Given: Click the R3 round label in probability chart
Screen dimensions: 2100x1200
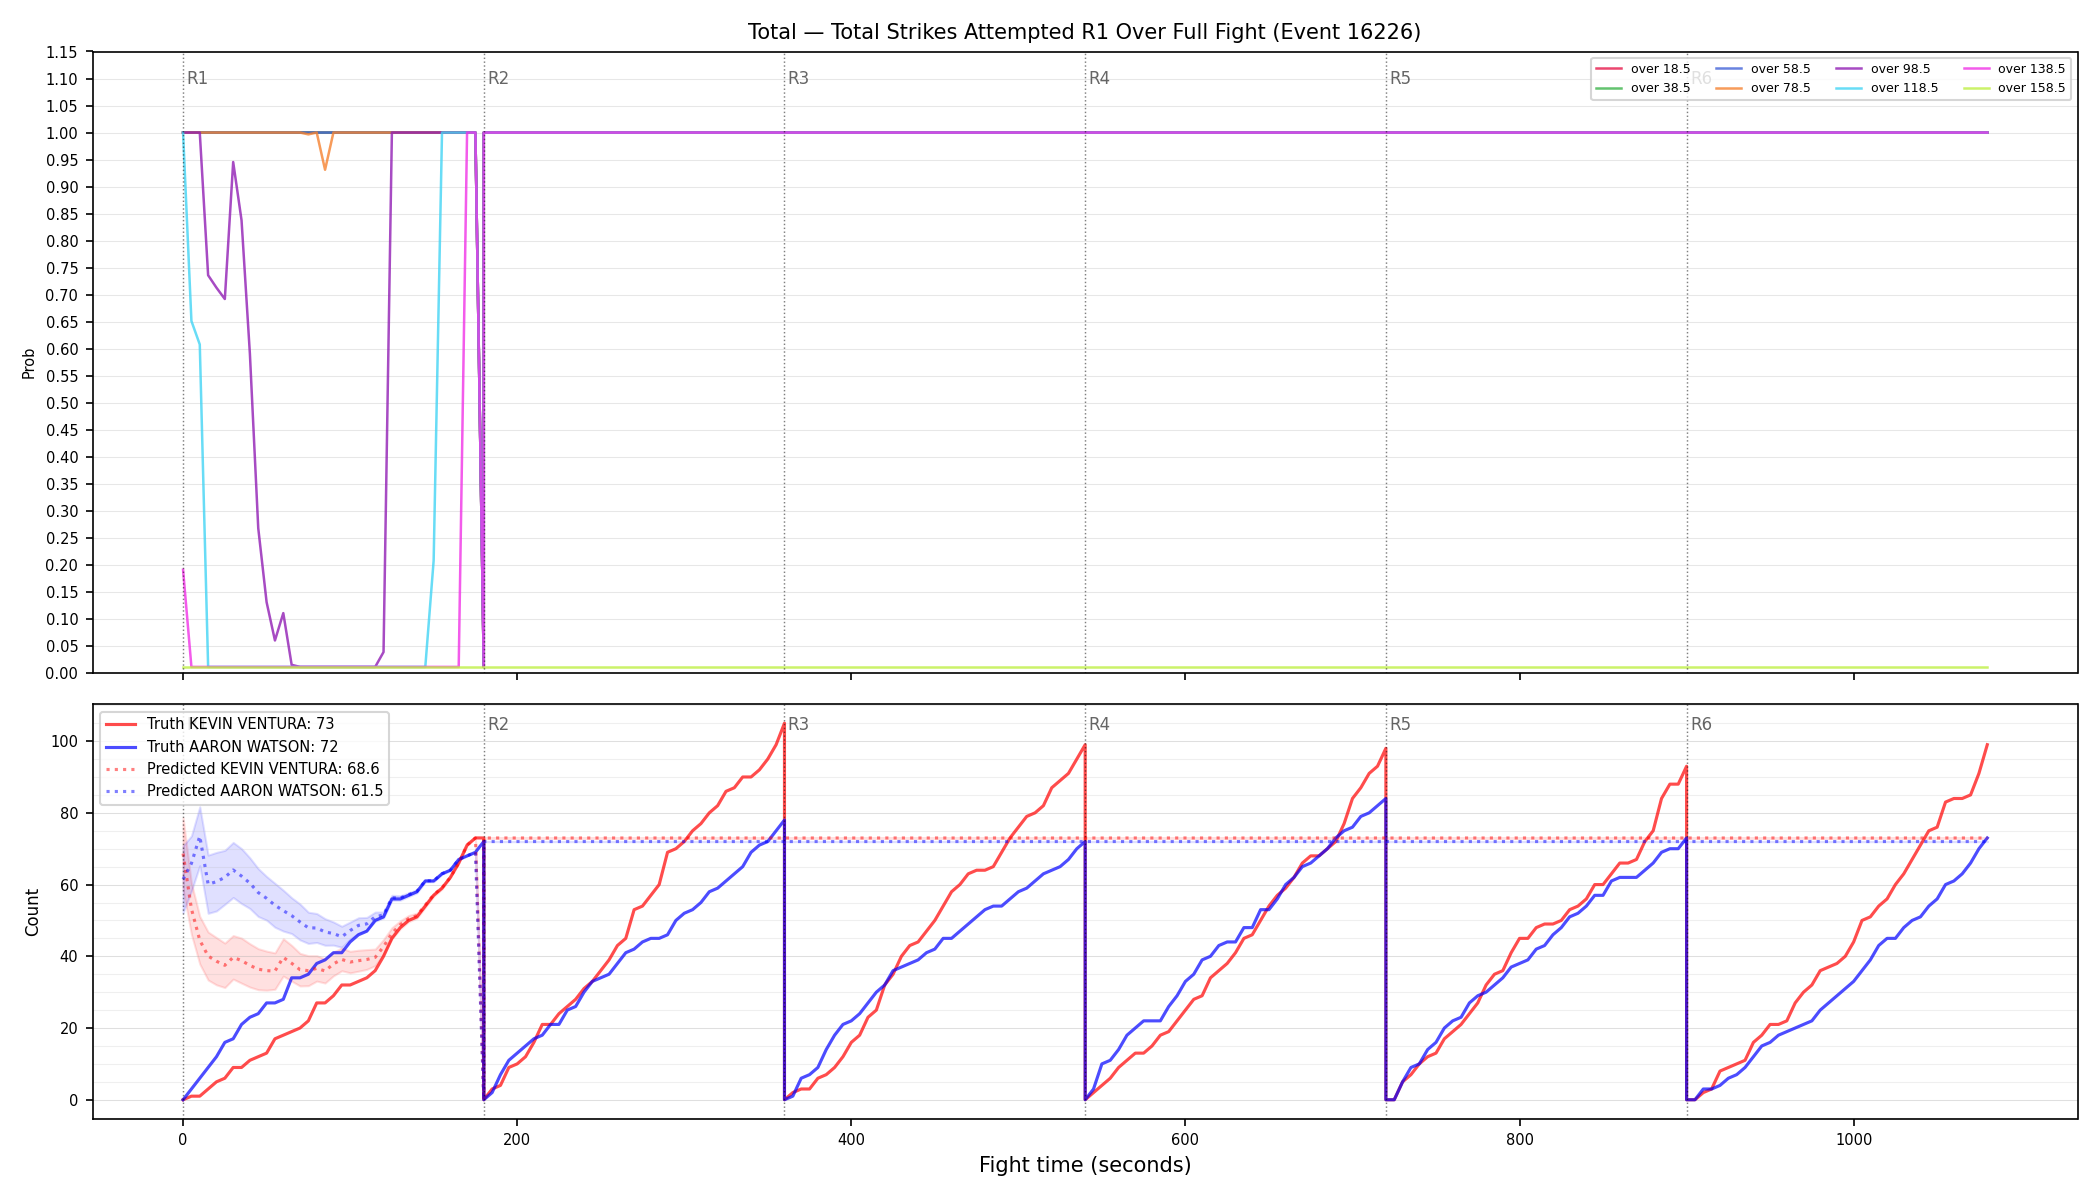Looking at the screenshot, I should [798, 78].
